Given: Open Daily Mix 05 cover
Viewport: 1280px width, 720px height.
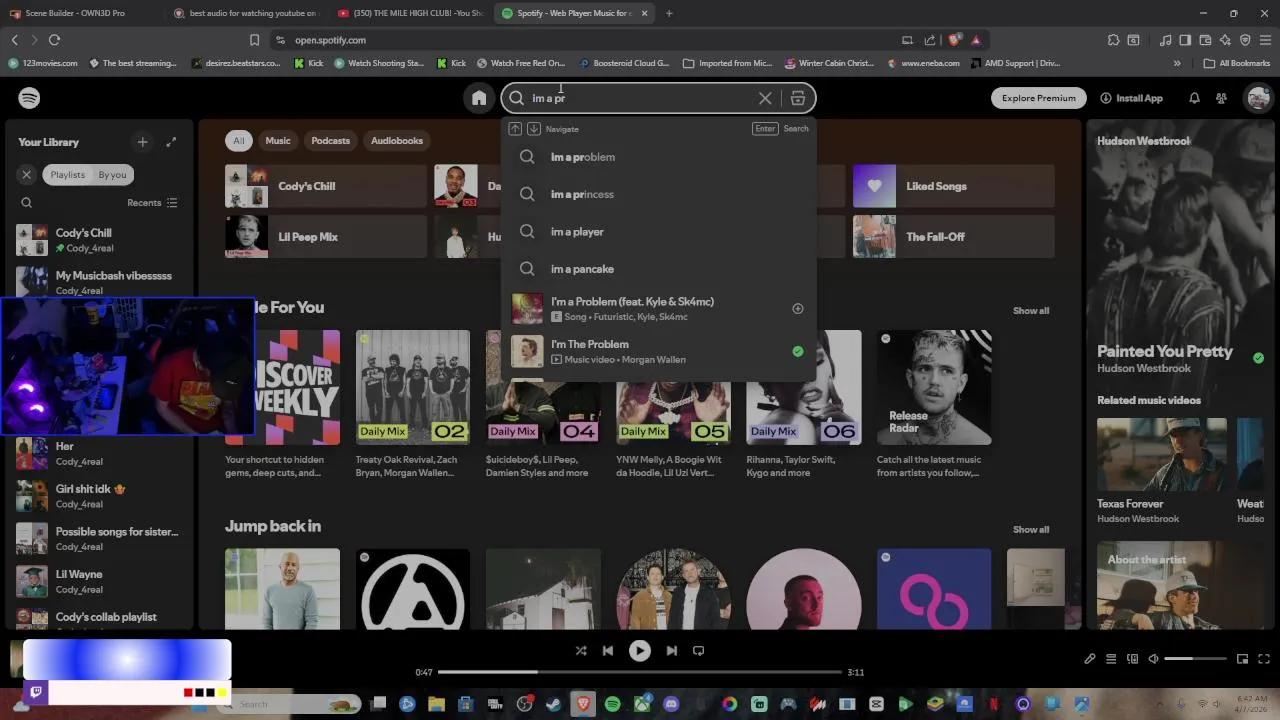Looking at the screenshot, I should [673, 413].
